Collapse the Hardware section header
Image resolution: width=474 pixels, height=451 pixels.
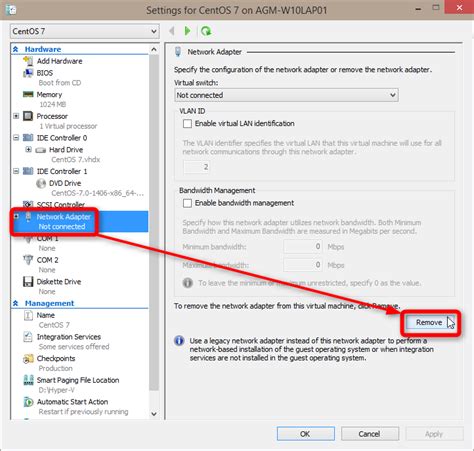16,49
